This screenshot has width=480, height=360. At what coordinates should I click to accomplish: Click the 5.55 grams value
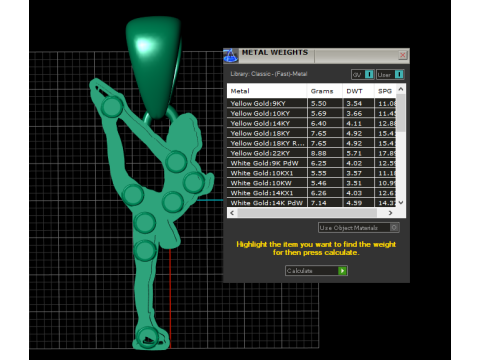319,173
